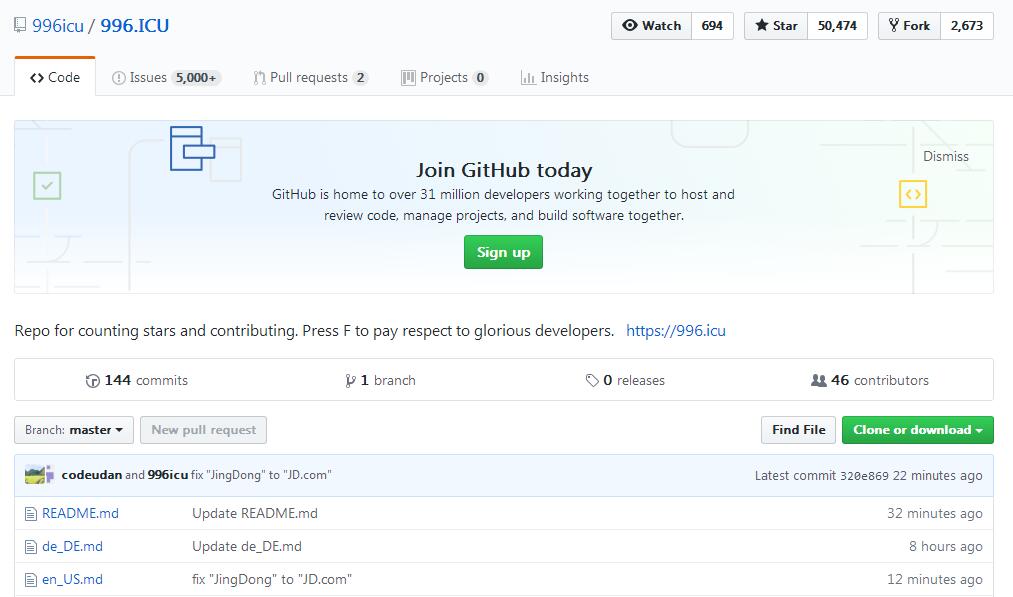Click the people icon beside 46 contributors
Screen dimensions: 1013x597
819,381
